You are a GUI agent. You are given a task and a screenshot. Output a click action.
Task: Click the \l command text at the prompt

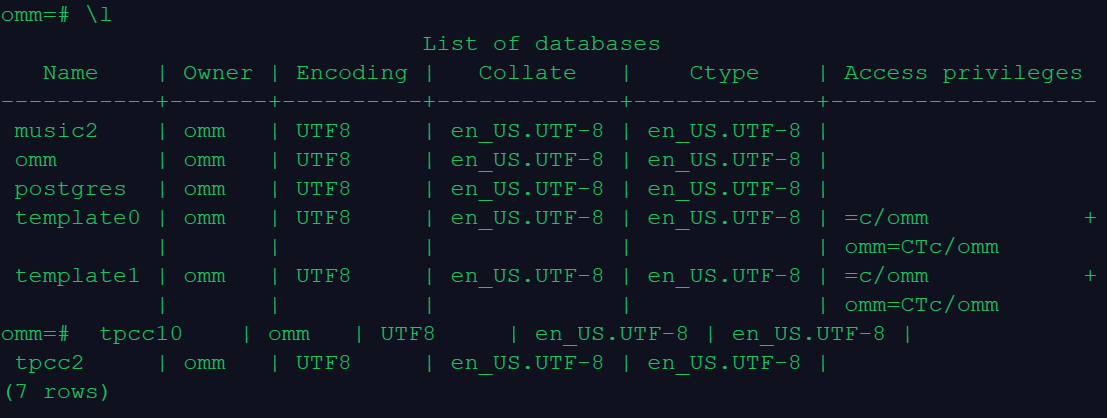point(99,15)
